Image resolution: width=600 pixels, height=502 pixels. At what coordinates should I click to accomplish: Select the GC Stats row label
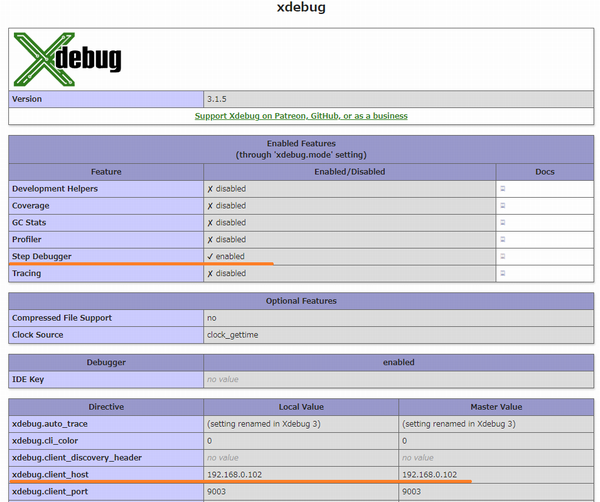pyautogui.click(x=29, y=222)
